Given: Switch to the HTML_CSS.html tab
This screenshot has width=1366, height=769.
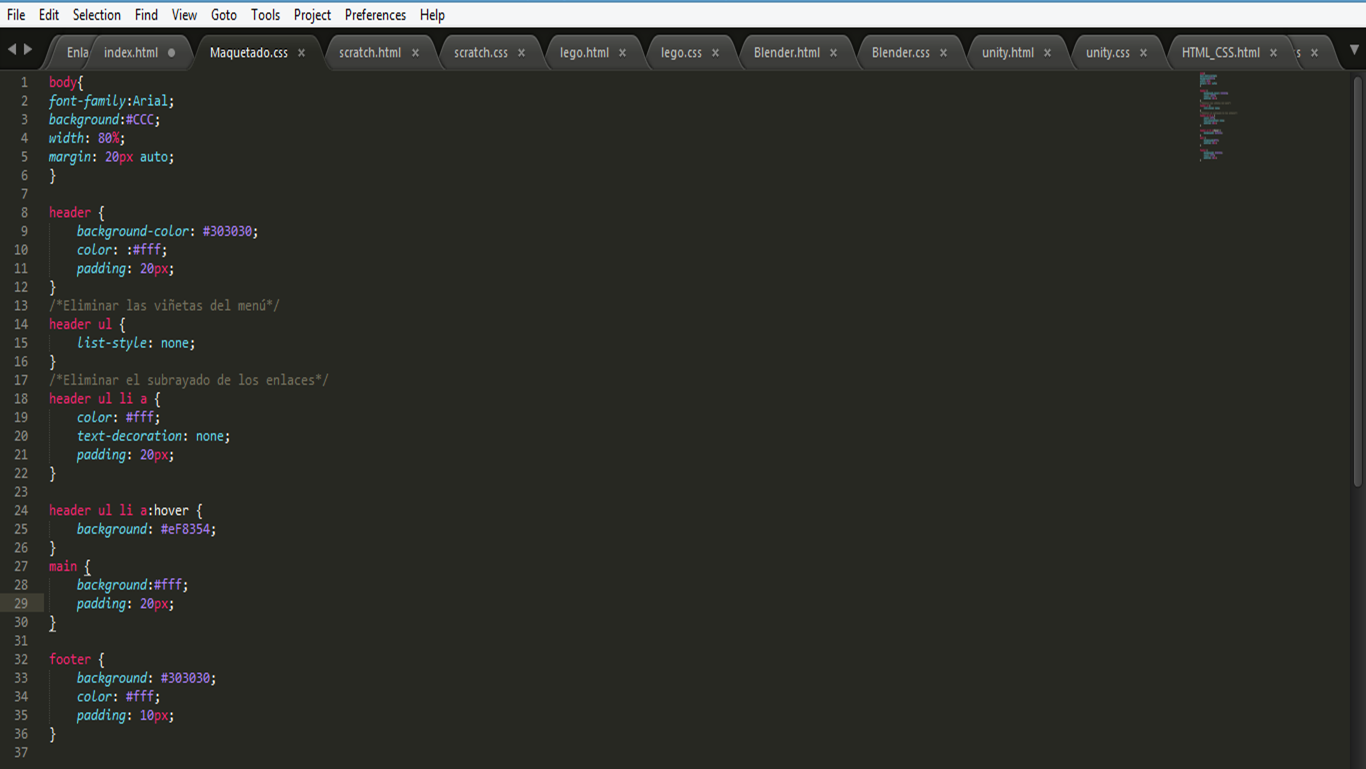Looking at the screenshot, I should click(x=1220, y=53).
